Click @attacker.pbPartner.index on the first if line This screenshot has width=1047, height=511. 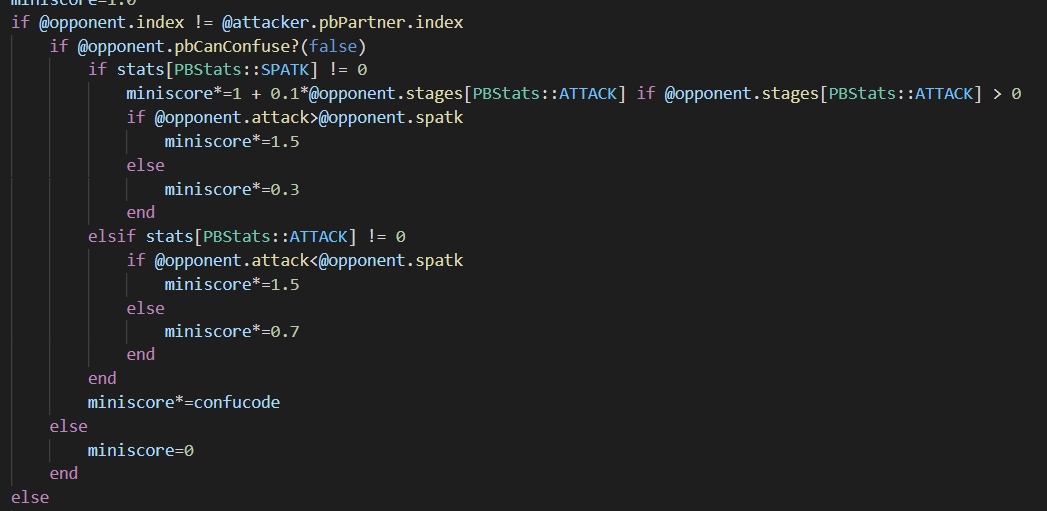(x=343, y=23)
